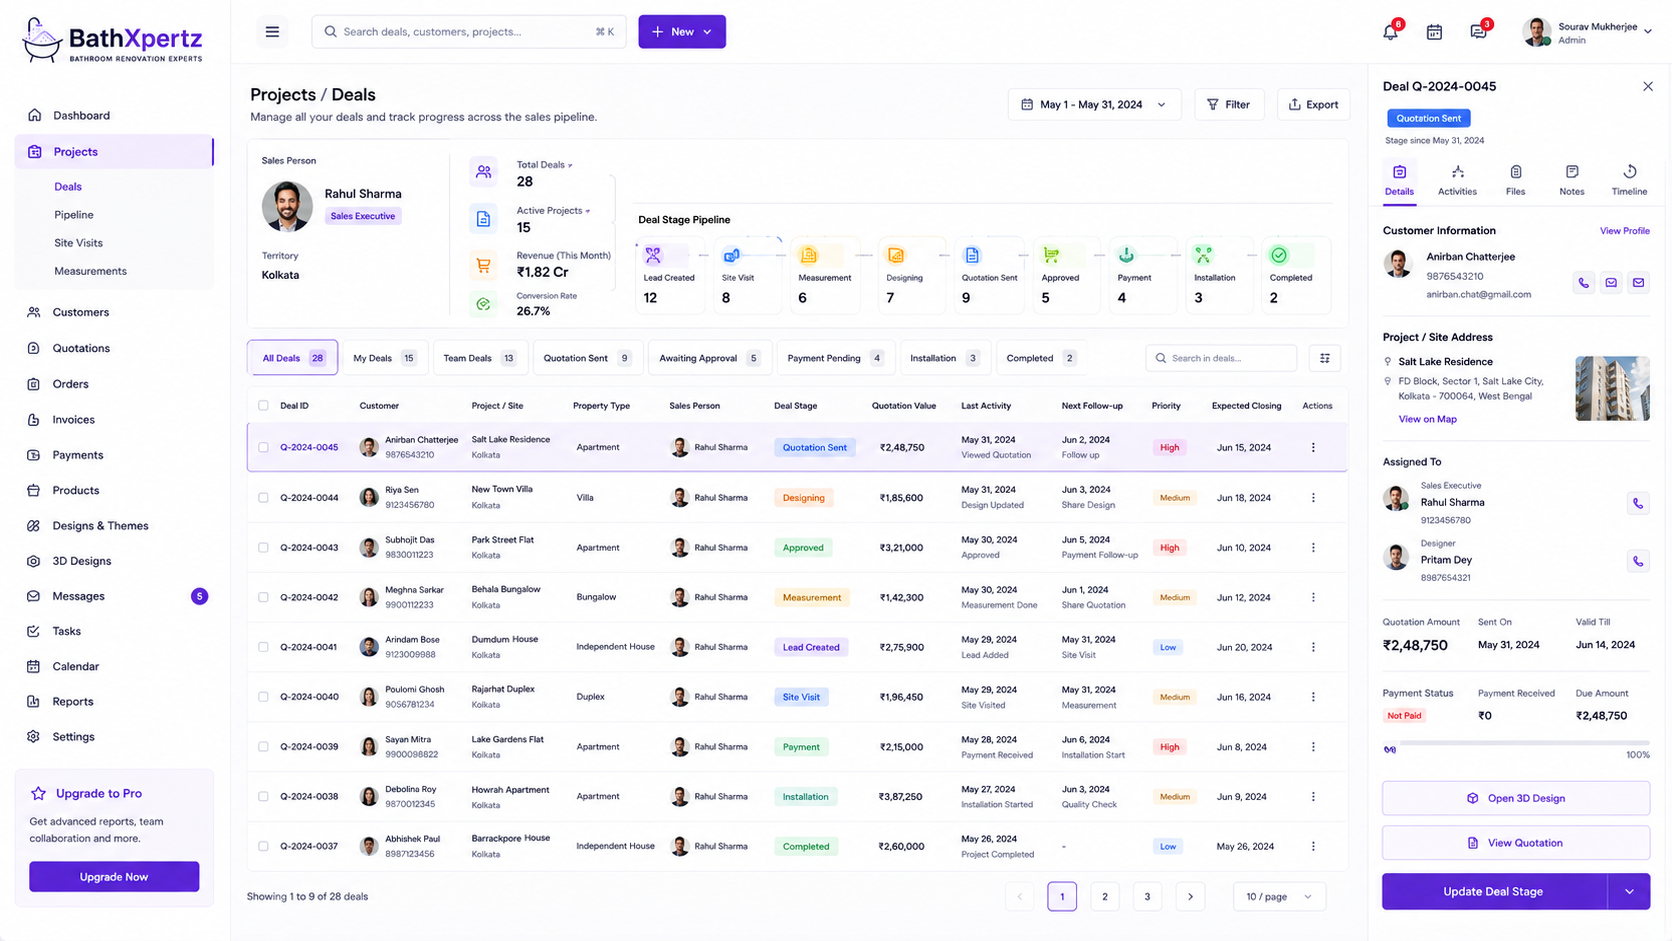Open the Activities tab in deal panel
The width and height of the screenshot is (1672, 941).
pyautogui.click(x=1457, y=180)
